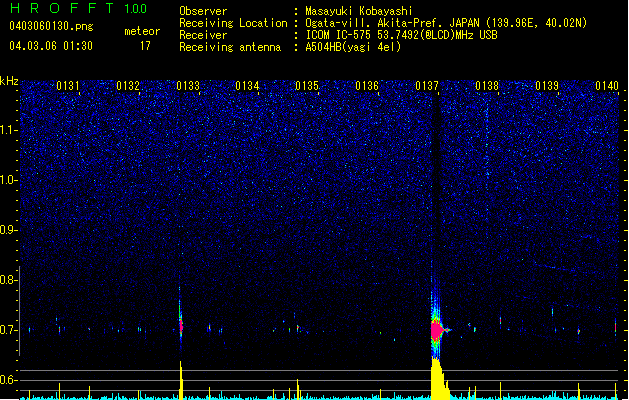Click the 'Observer' field label

click(x=203, y=11)
